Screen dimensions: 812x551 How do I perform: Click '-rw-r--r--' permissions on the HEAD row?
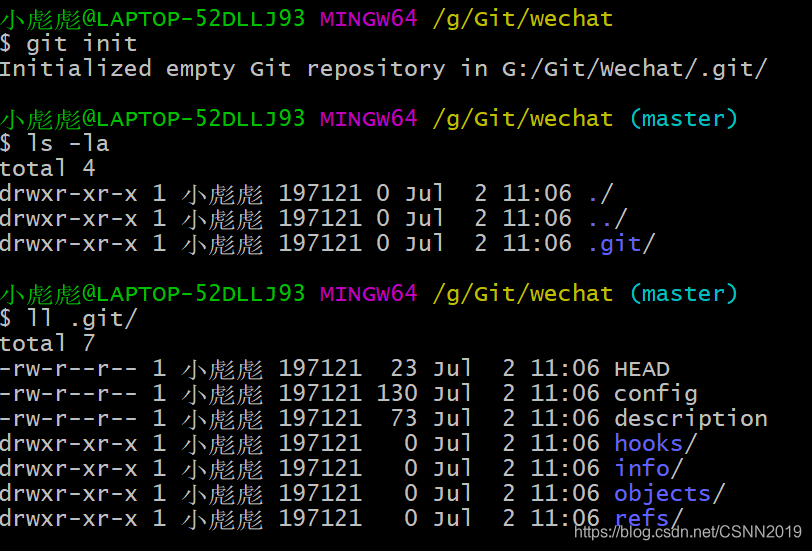point(68,369)
